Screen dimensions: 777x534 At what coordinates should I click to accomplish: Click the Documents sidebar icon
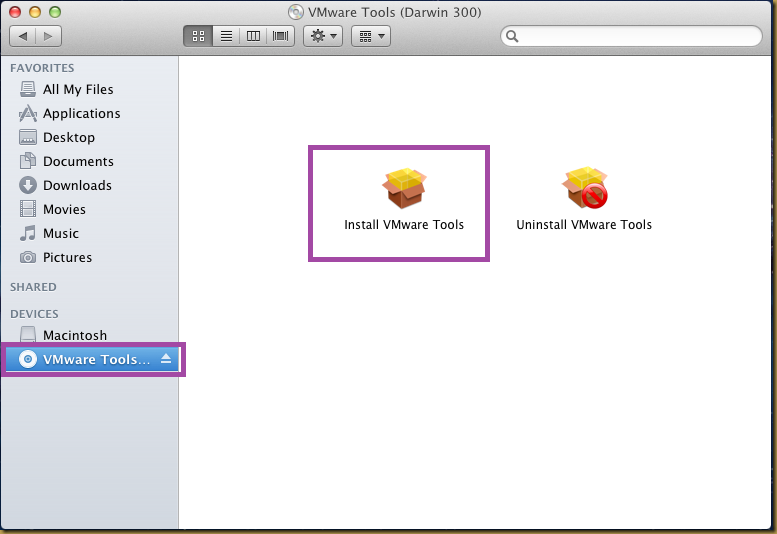coord(28,161)
